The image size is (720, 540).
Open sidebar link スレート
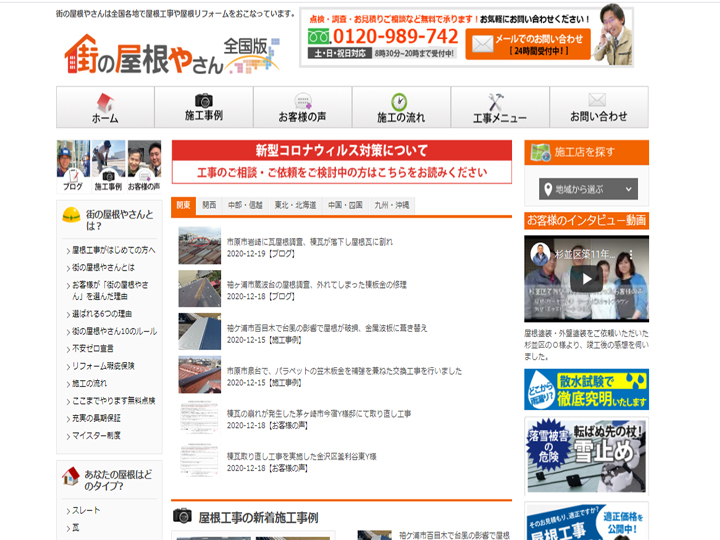(86, 511)
